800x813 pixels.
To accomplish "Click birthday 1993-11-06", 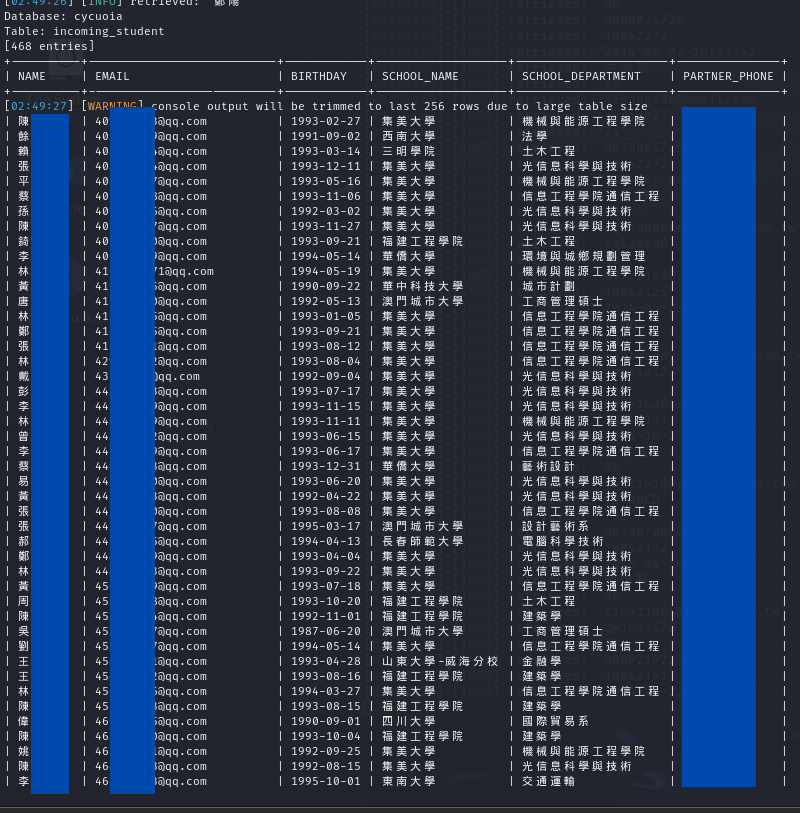I will click(x=326, y=197).
